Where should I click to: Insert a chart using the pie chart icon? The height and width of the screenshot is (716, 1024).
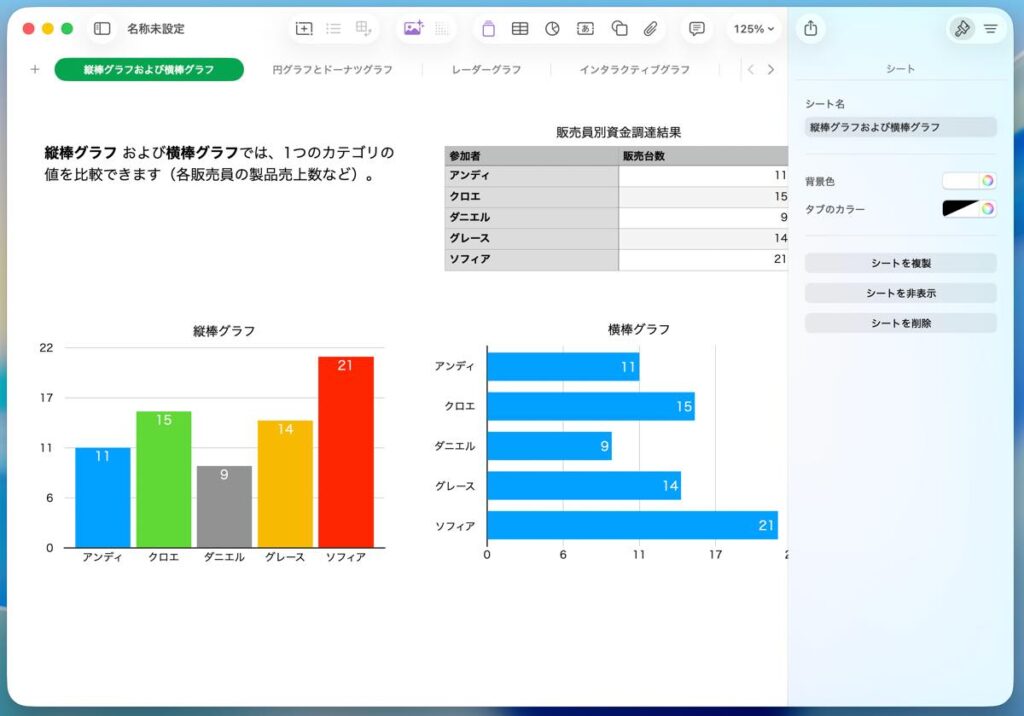pyautogui.click(x=552, y=29)
